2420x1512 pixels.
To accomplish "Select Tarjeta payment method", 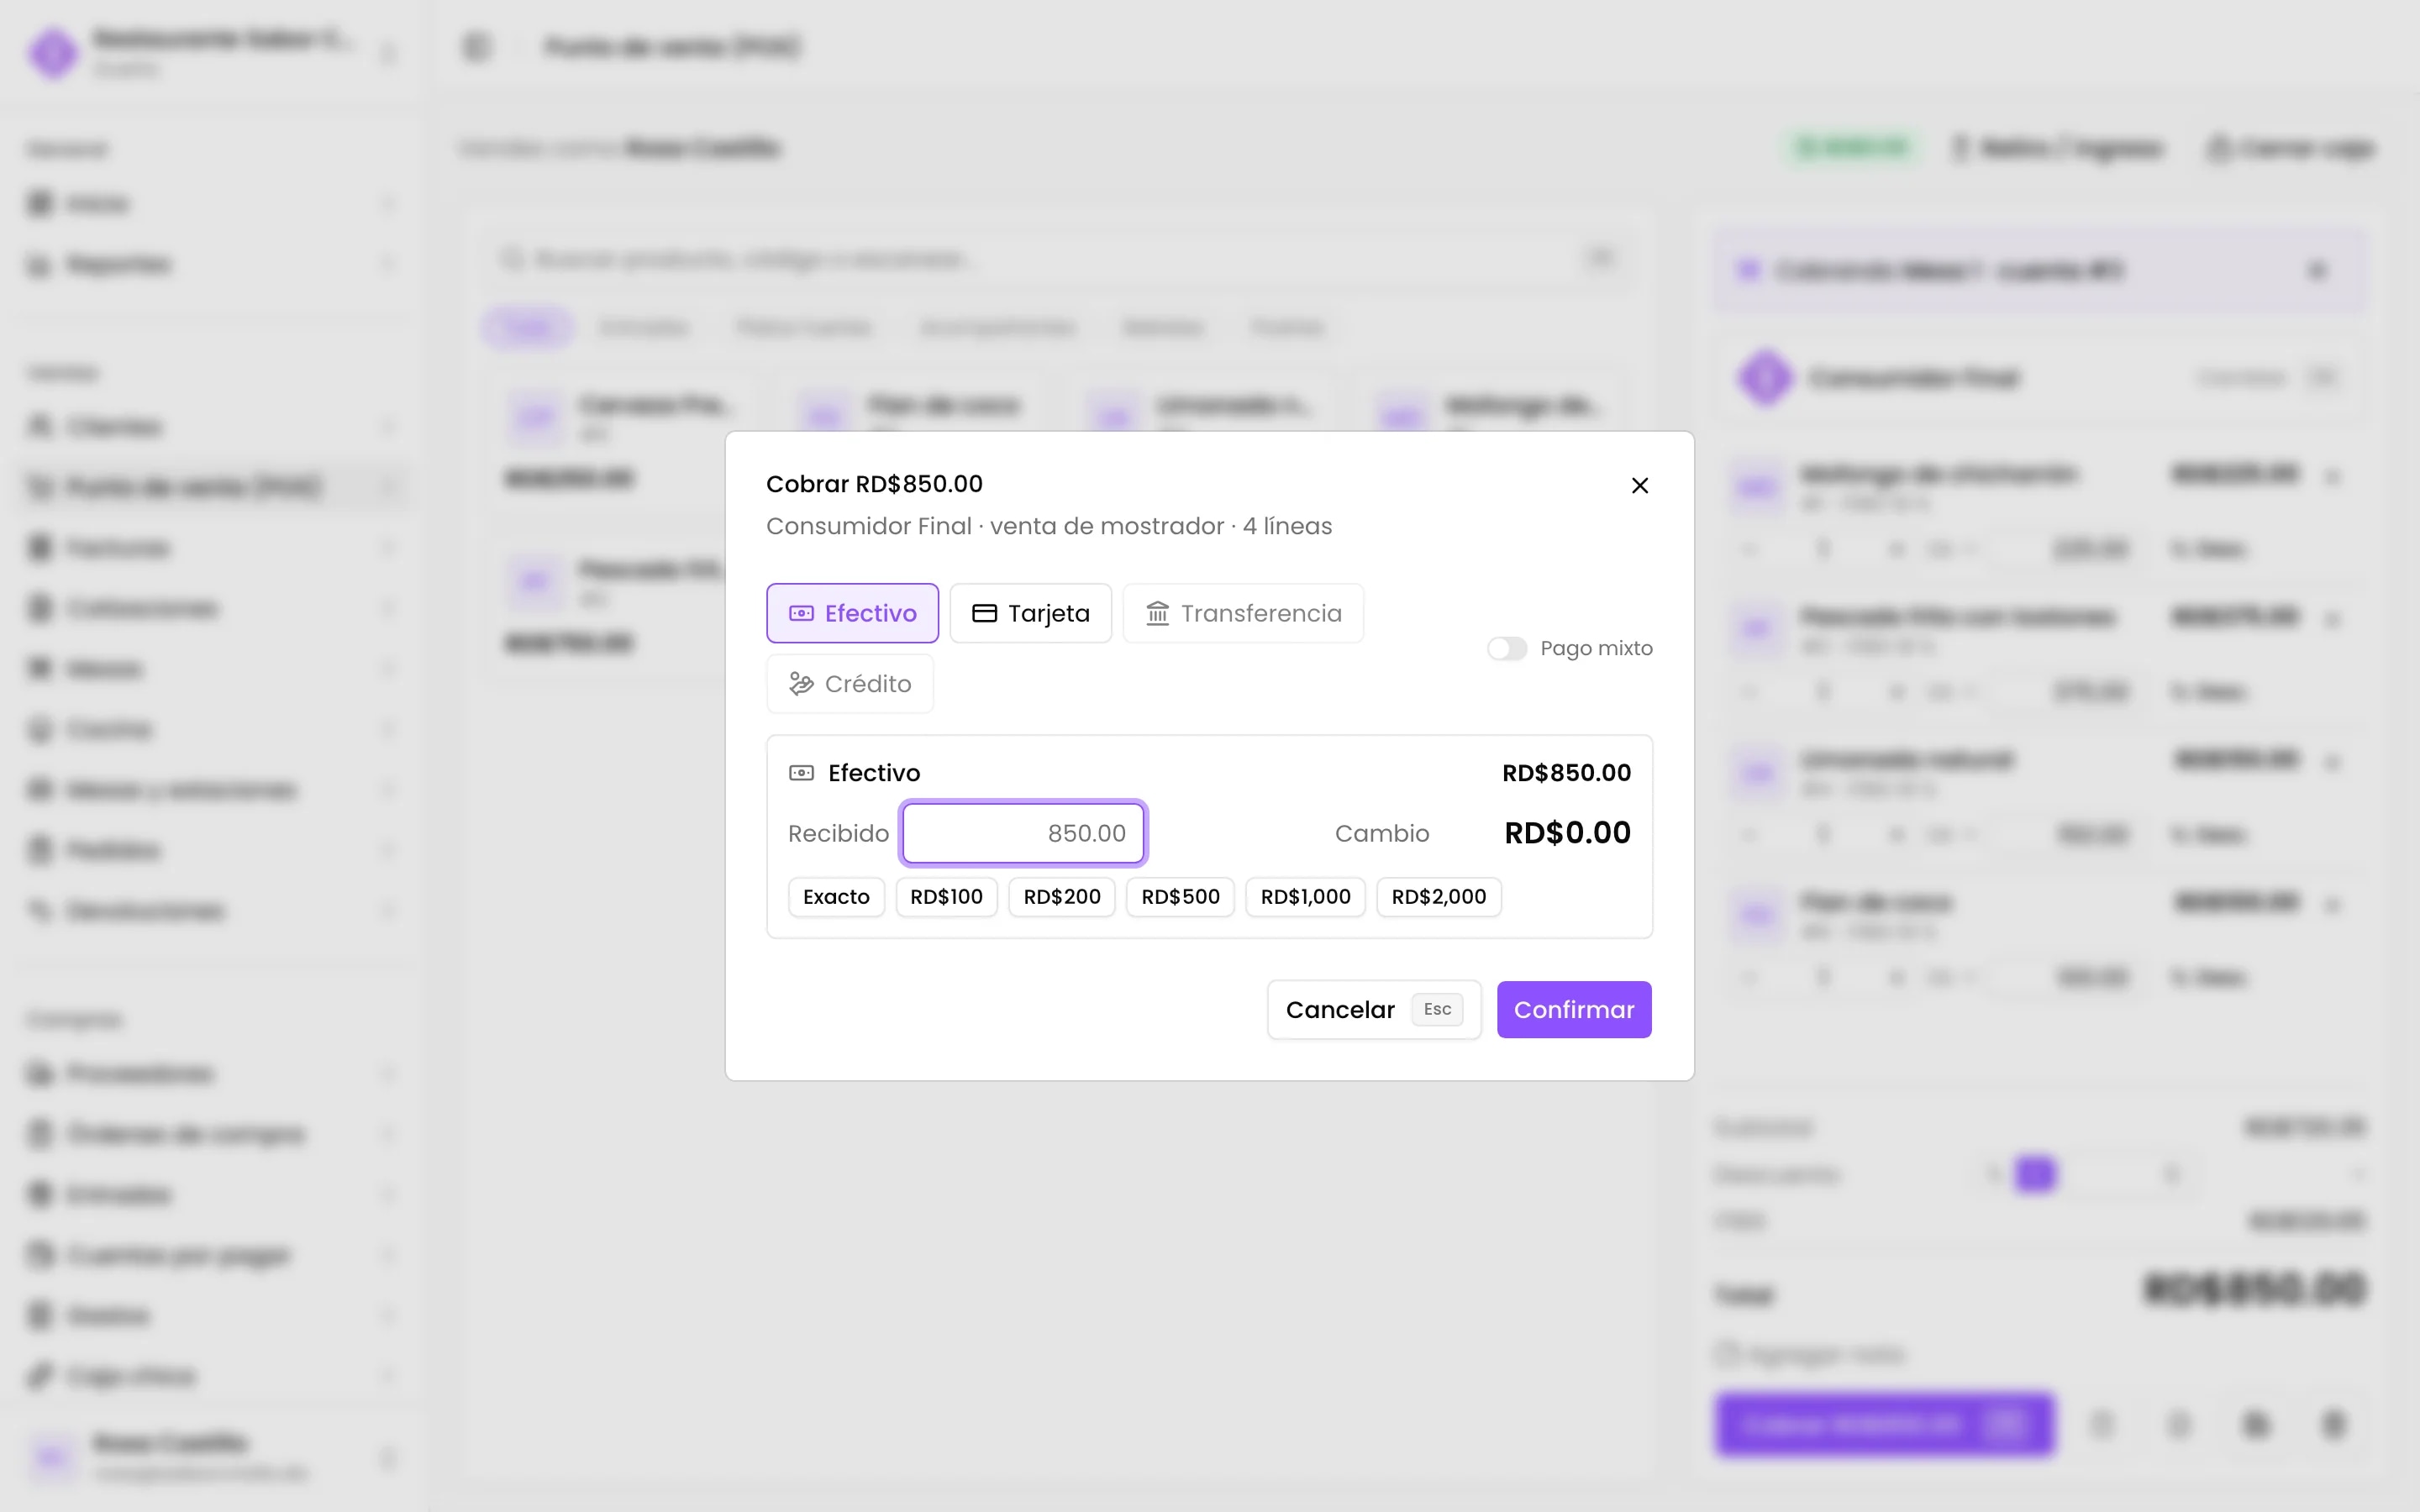I will pos(1030,613).
